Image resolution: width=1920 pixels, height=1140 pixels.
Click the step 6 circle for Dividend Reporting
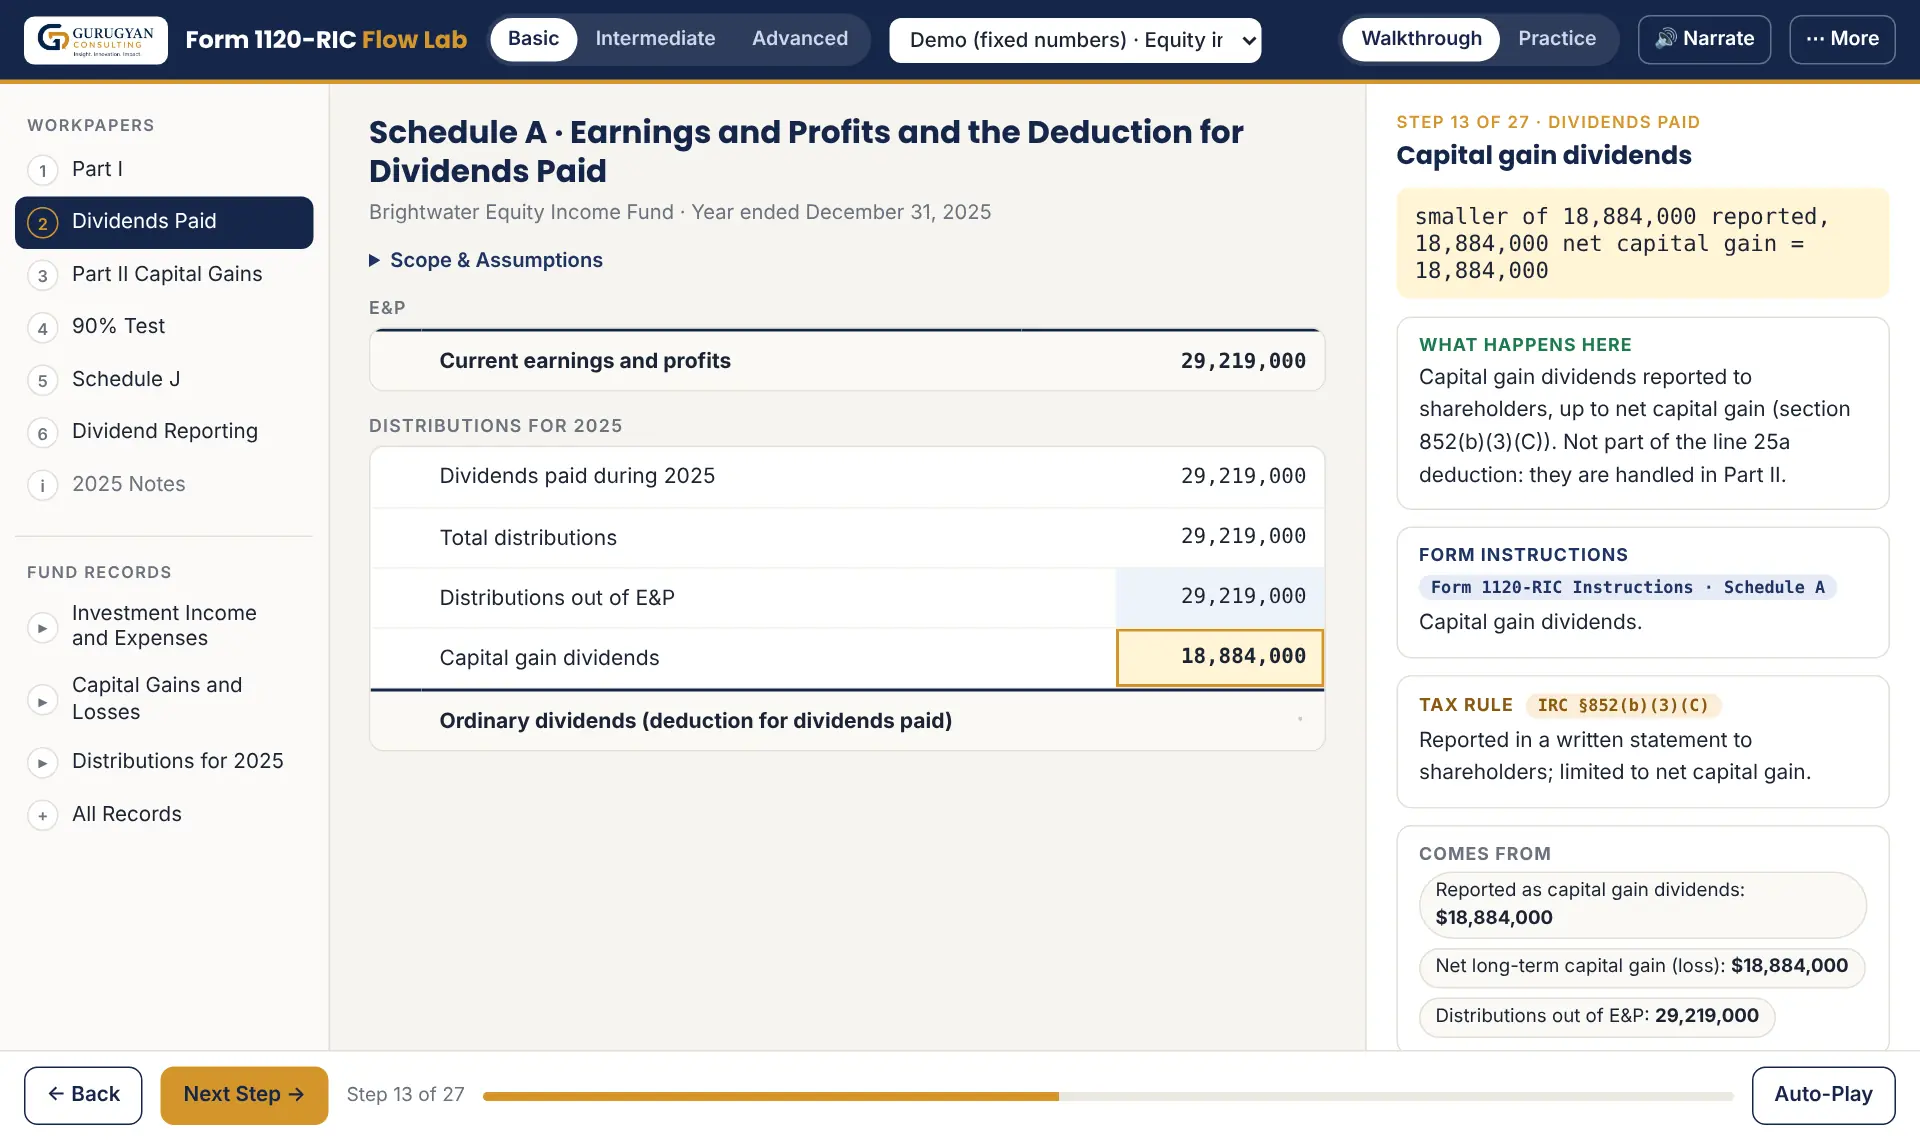(42, 432)
